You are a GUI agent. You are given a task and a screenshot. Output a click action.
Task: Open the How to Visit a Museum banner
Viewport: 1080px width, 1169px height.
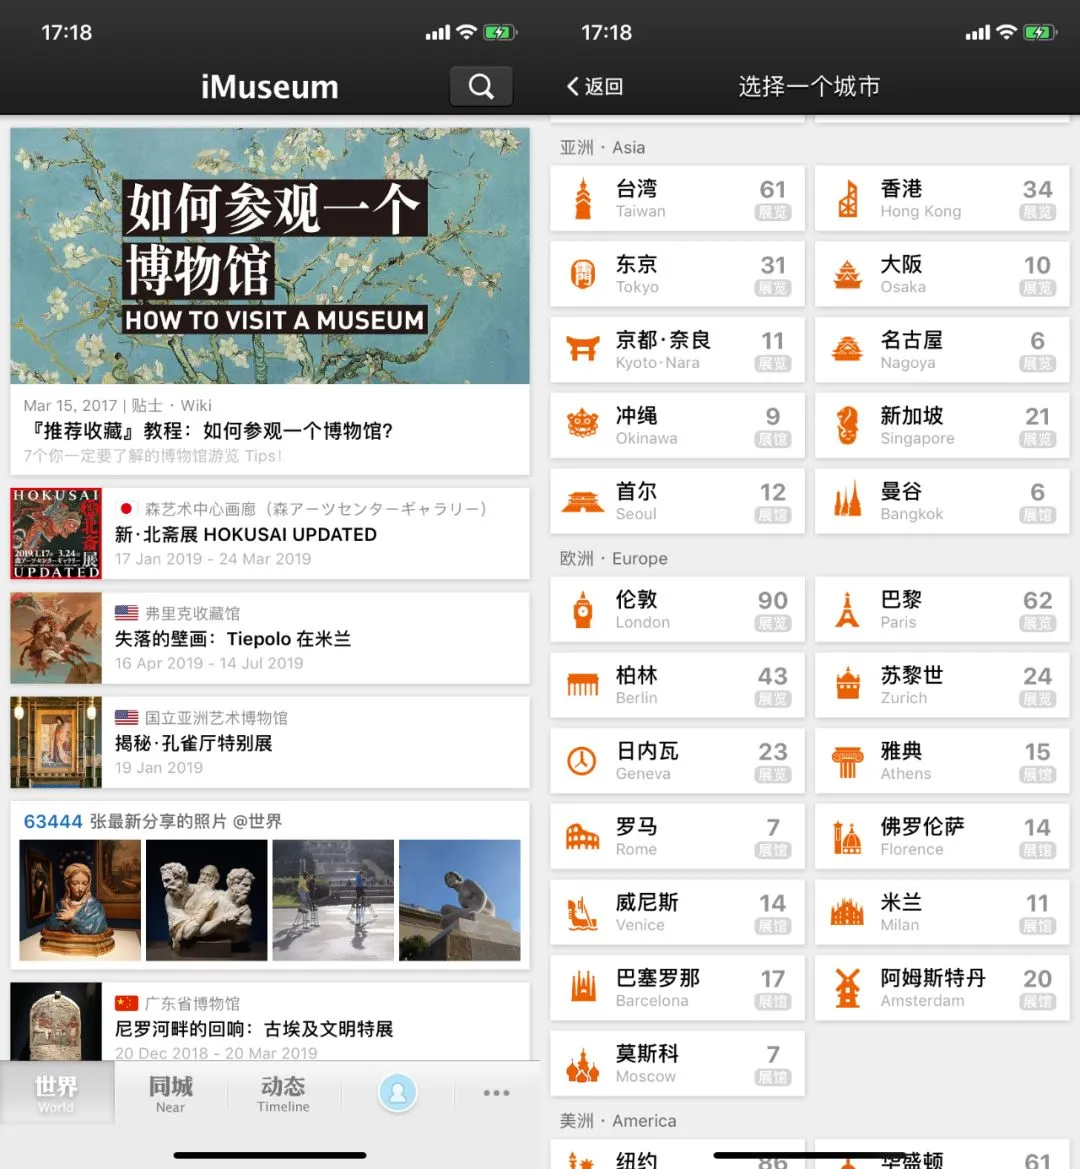pos(270,256)
